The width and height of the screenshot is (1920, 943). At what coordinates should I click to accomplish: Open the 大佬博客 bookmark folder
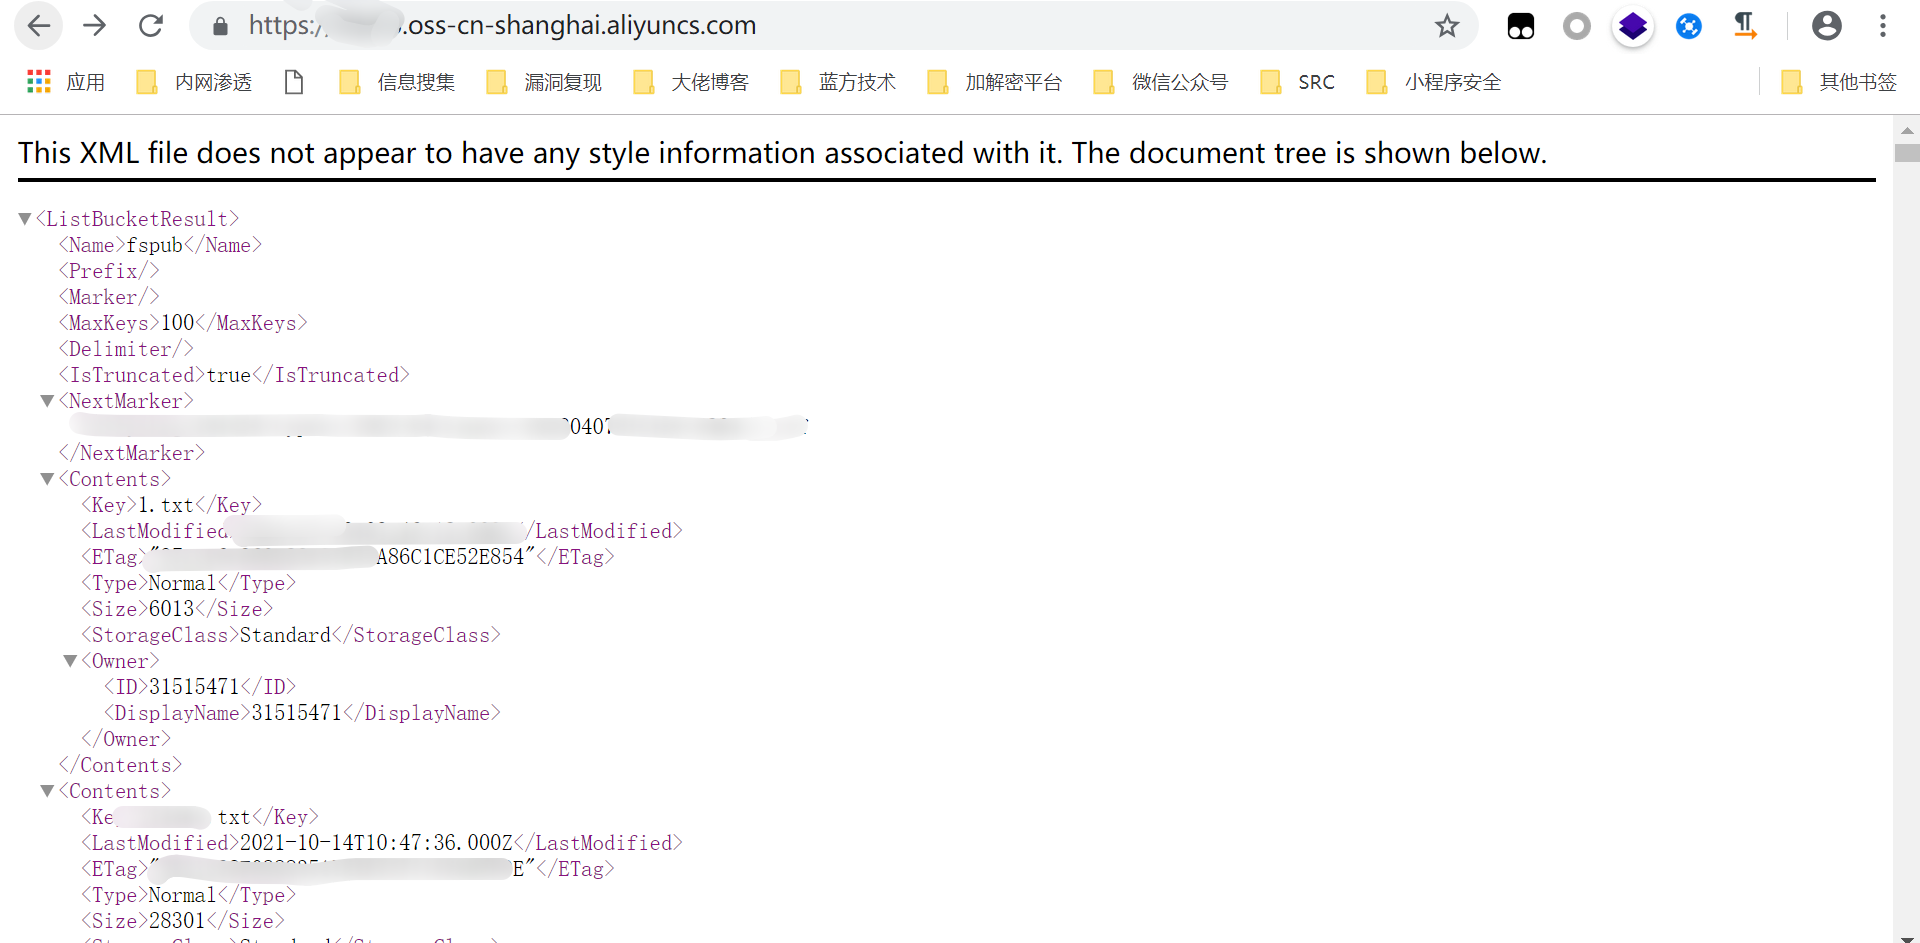coord(691,82)
